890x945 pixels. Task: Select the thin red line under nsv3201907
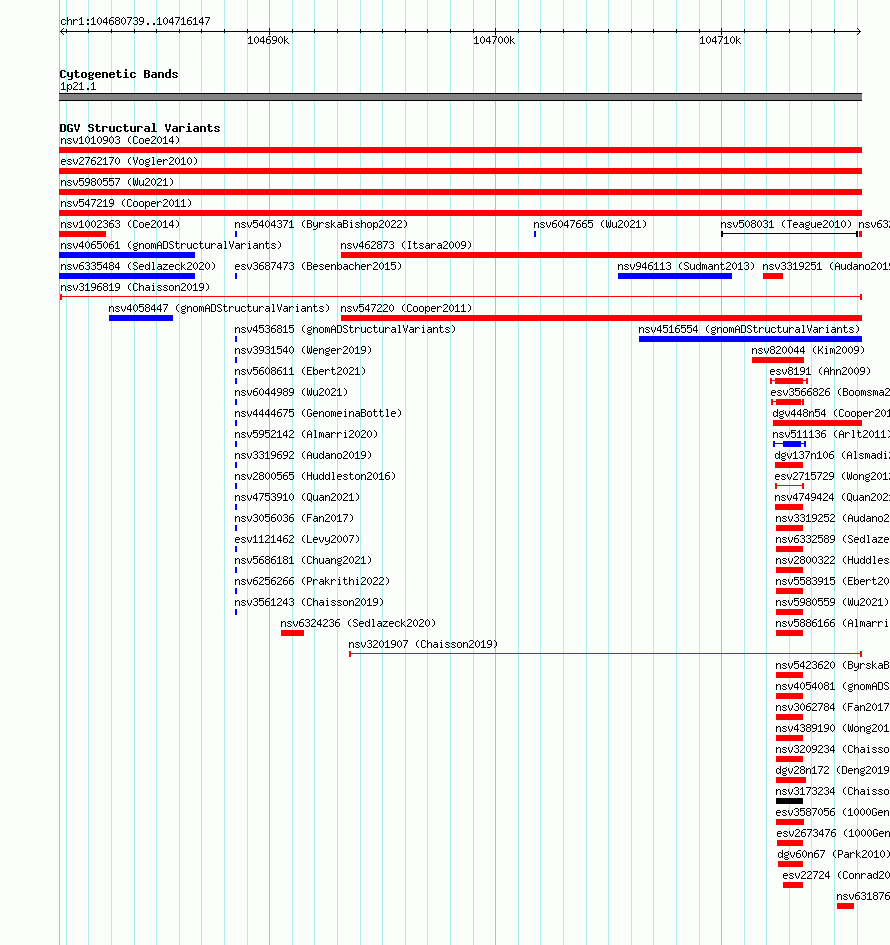pyautogui.click(x=606, y=654)
